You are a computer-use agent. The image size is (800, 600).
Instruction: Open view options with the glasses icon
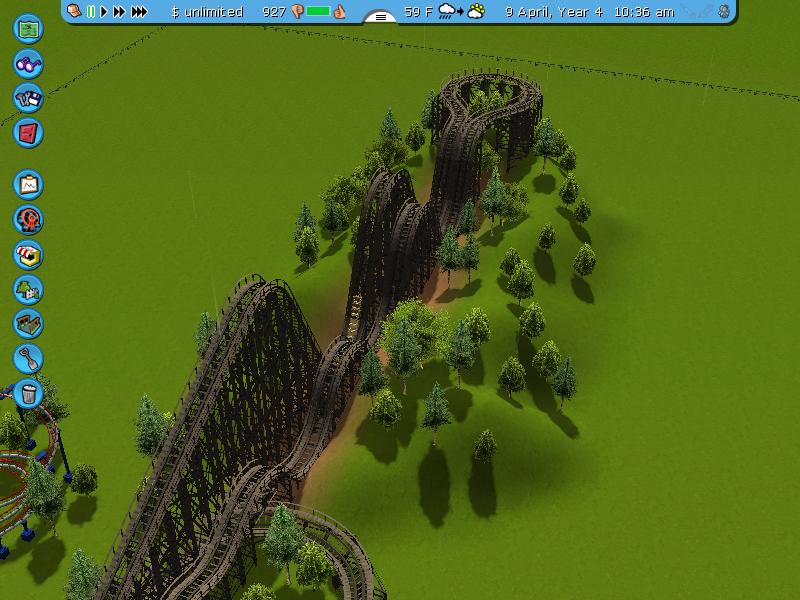pos(28,63)
